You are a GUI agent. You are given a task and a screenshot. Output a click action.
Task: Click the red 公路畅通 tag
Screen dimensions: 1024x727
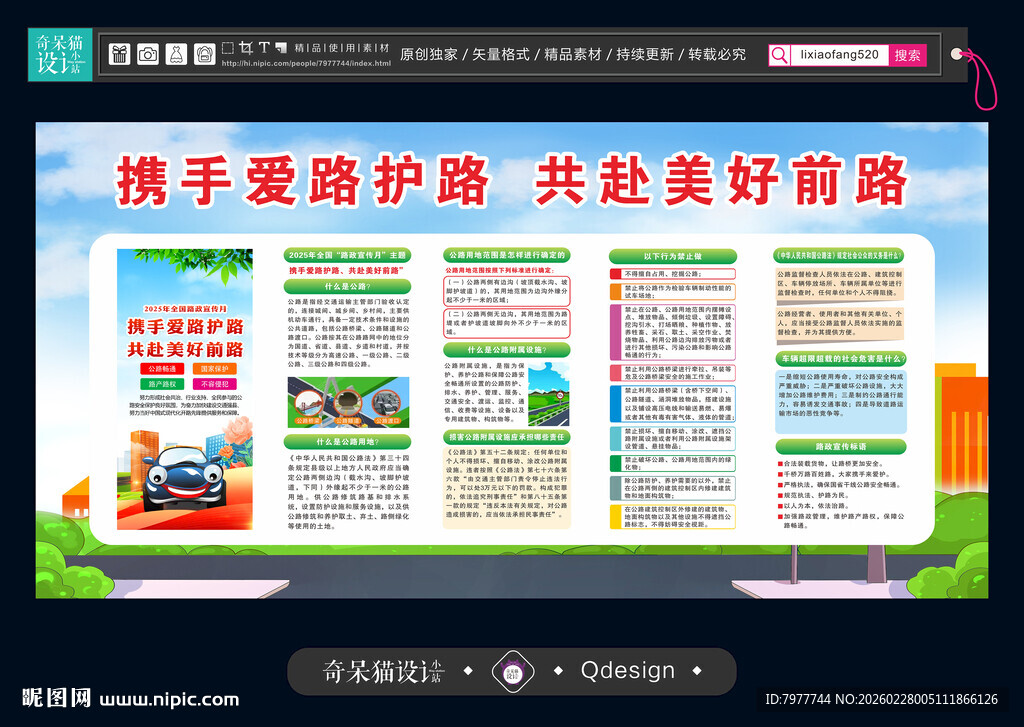coord(164,369)
